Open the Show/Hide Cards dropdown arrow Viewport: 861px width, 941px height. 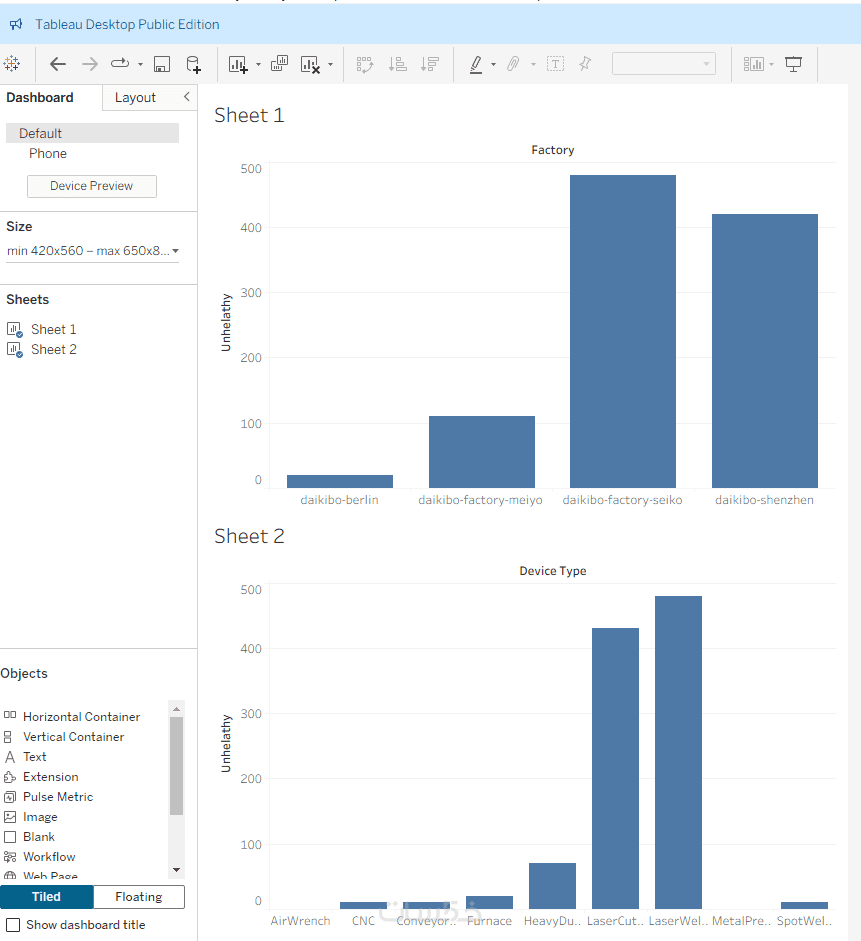click(x=771, y=64)
